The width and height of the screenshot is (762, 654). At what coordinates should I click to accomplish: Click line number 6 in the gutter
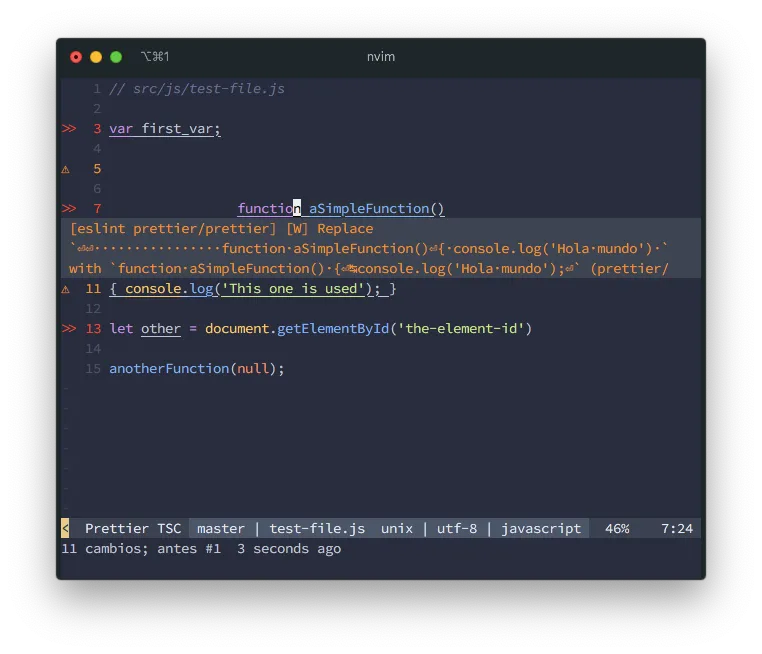(97, 189)
